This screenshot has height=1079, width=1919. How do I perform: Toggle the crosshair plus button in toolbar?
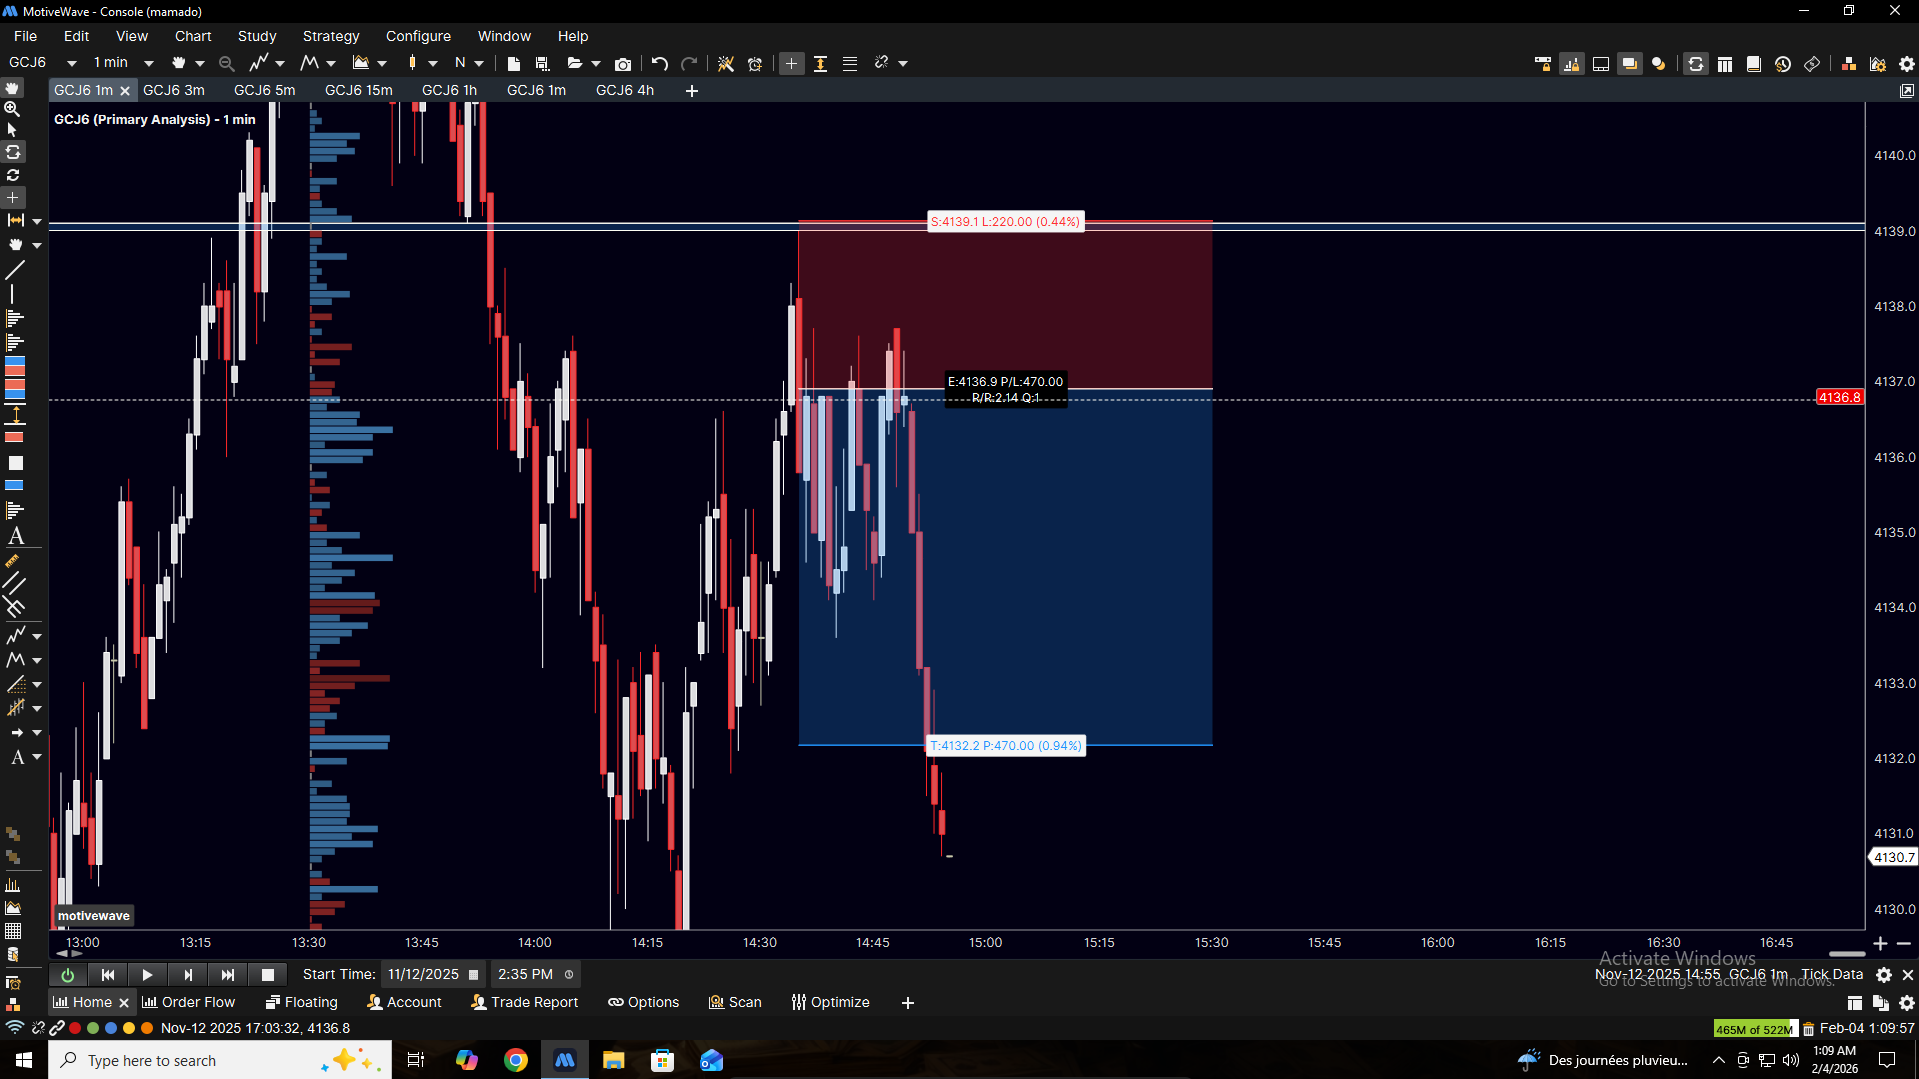[x=791, y=63]
